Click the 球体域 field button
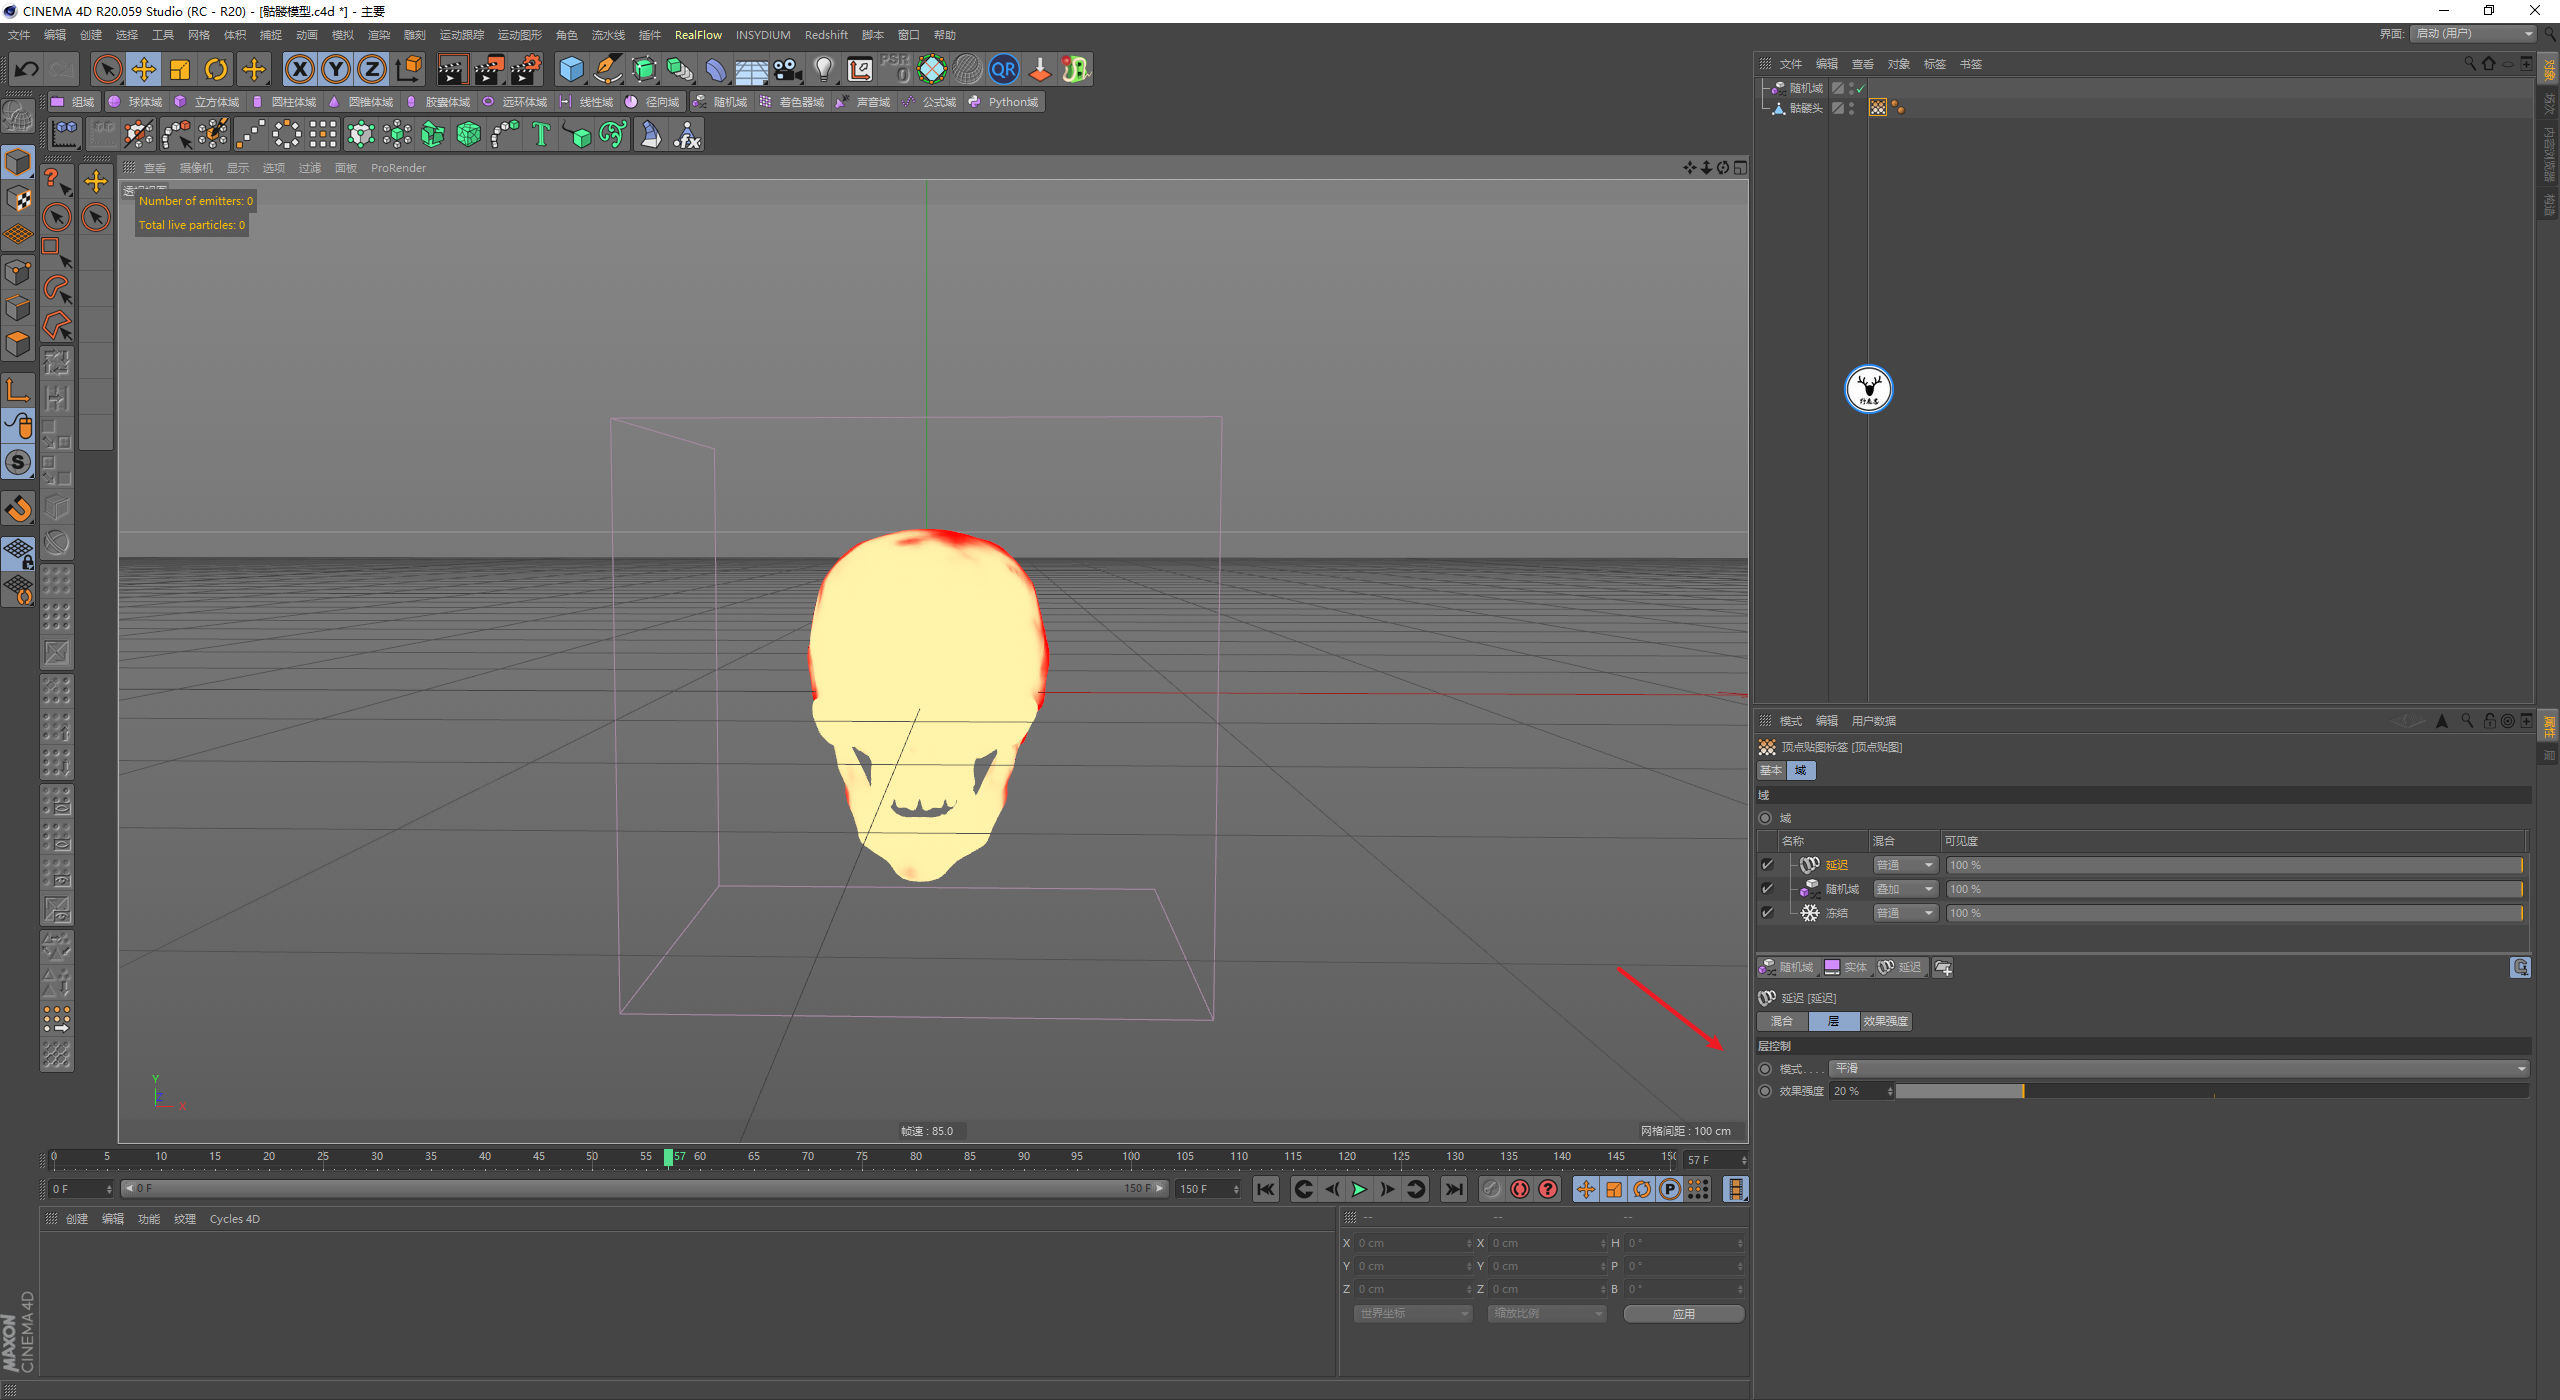This screenshot has width=2560, height=1400. click(136, 102)
